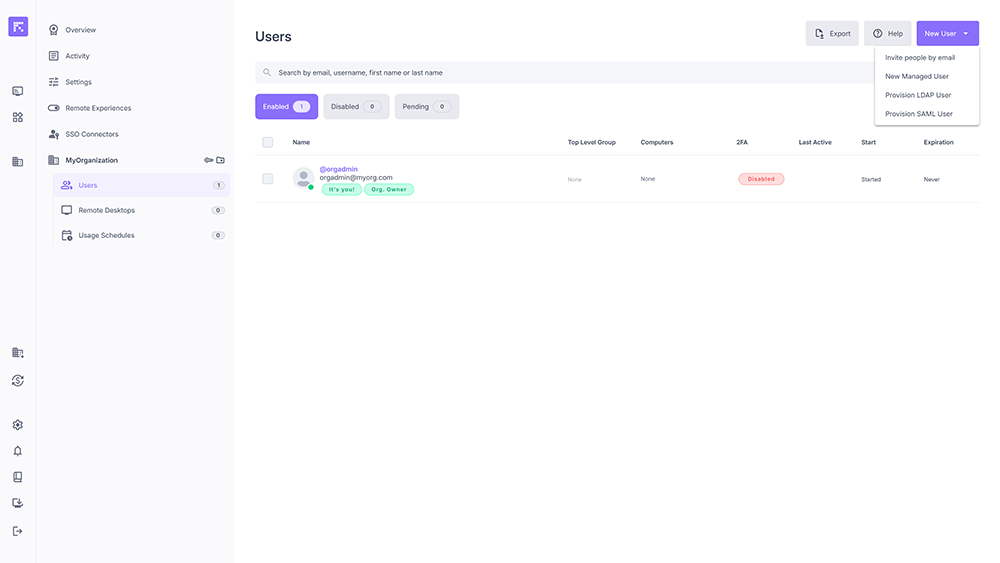Open the book documentation icon
Viewport: 1000px width, 563px height.
[x=17, y=477]
